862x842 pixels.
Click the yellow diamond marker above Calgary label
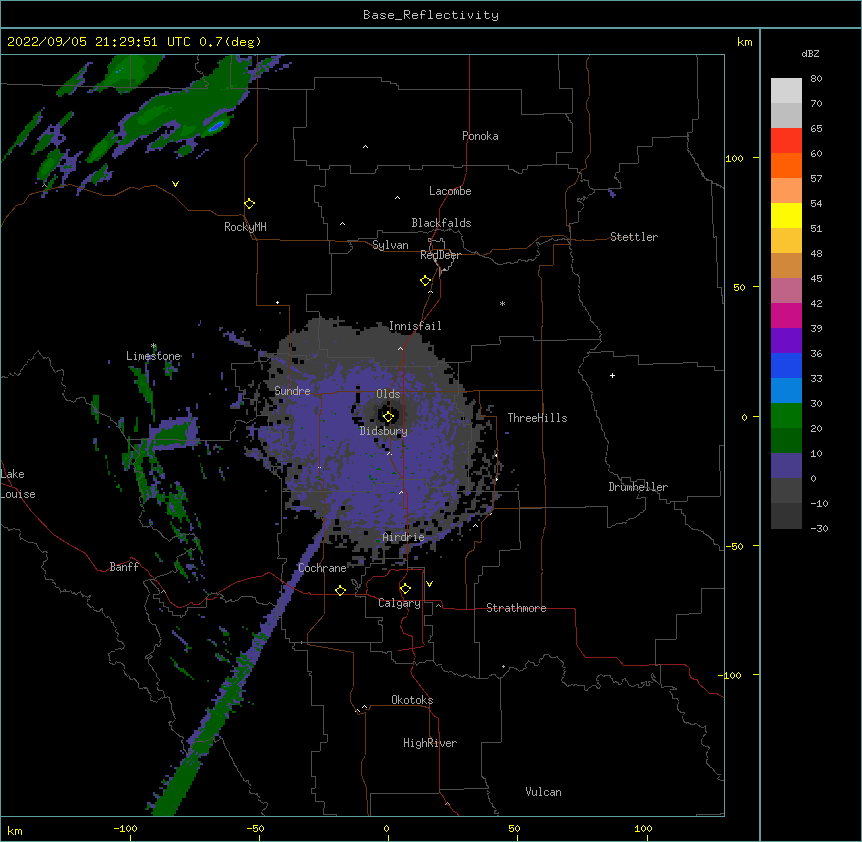coord(405,589)
